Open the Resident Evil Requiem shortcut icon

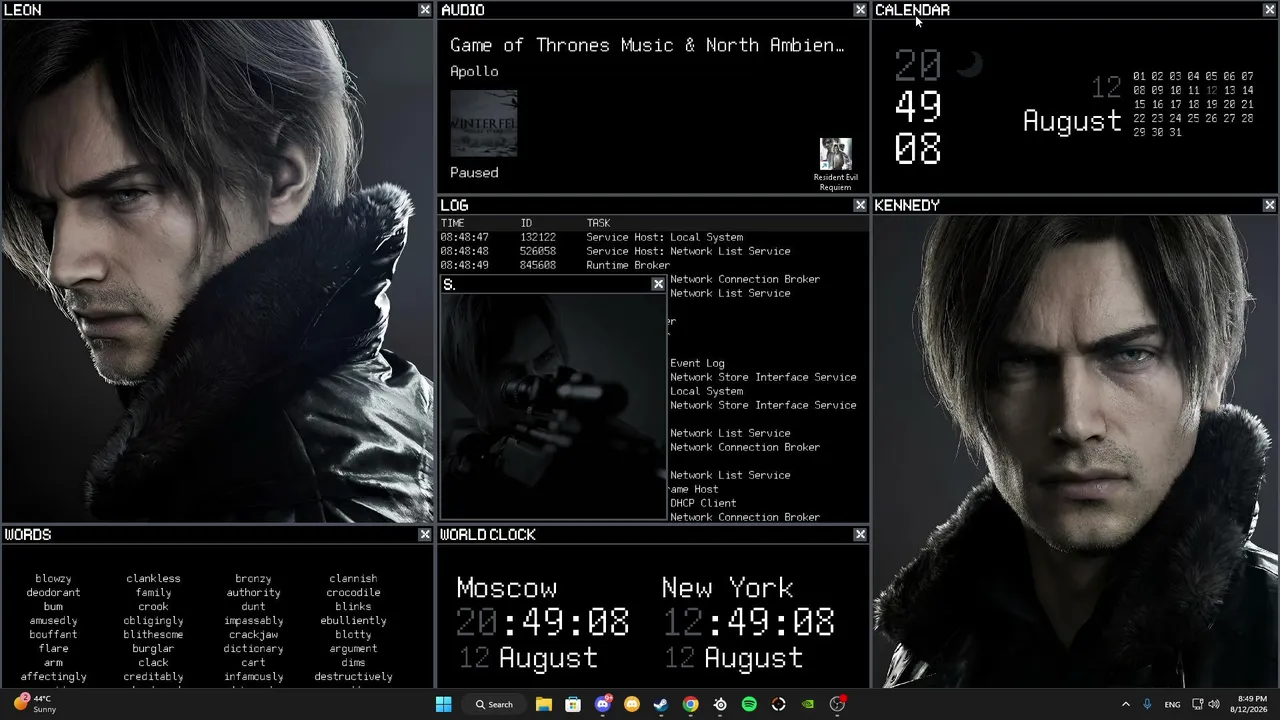click(x=835, y=165)
